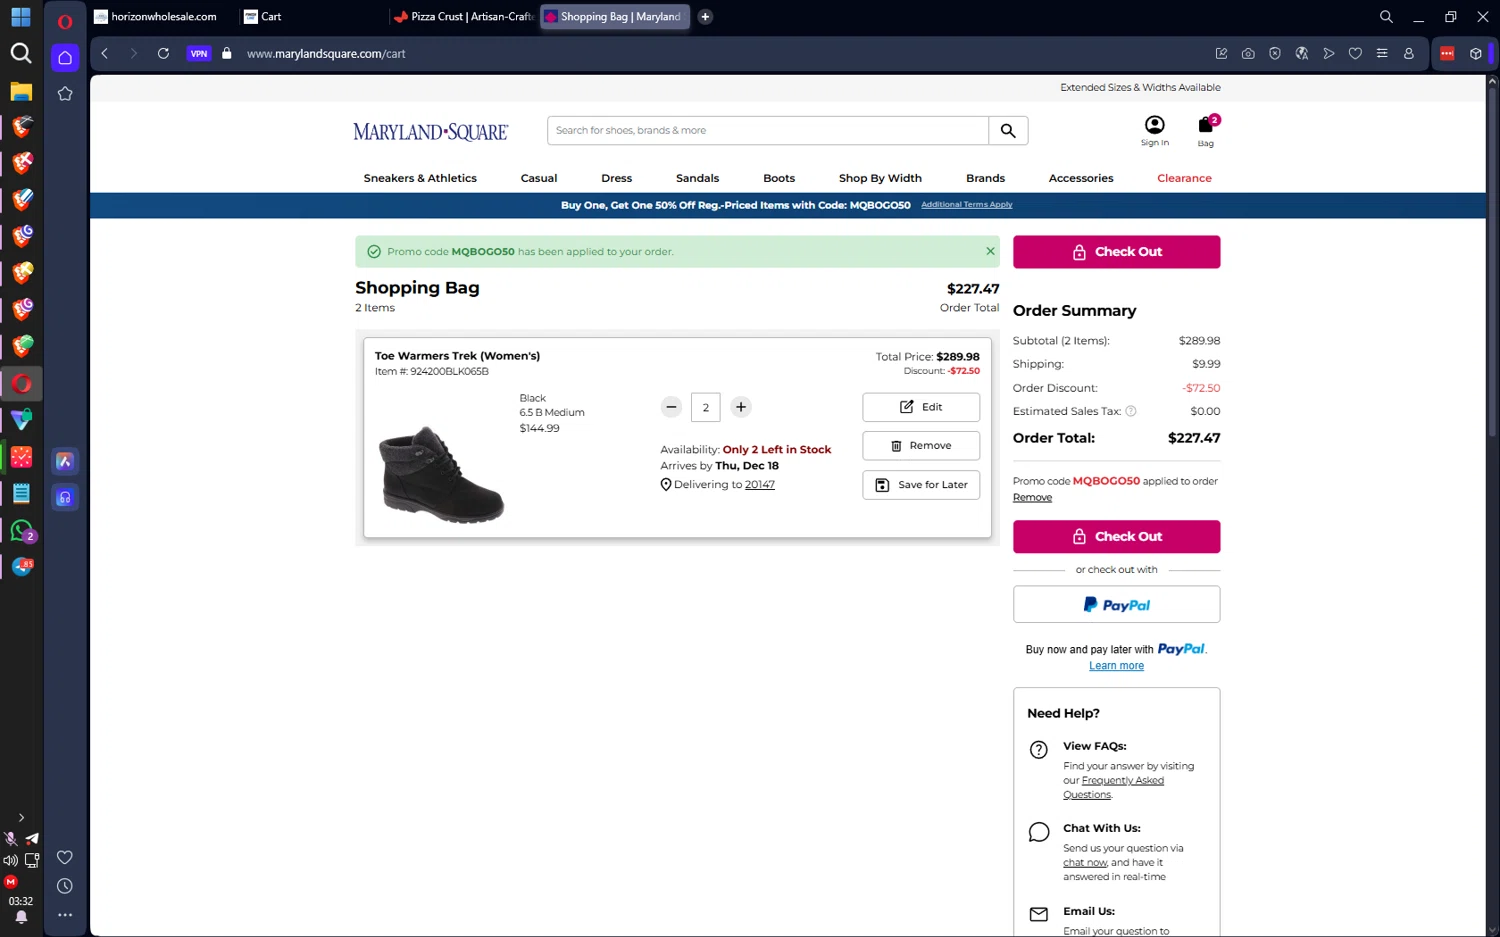Click the Estimated Sales Tax info icon
The height and width of the screenshot is (937, 1500).
[x=1131, y=411]
